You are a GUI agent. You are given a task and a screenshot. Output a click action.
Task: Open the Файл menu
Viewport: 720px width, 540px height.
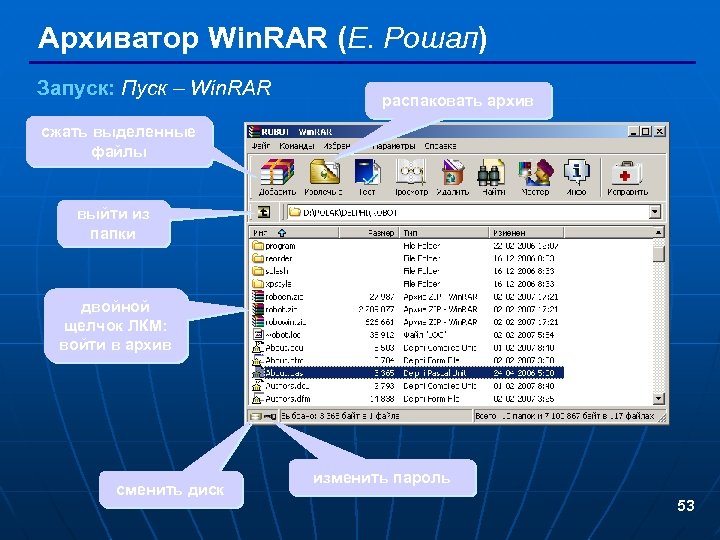pos(261,146)
